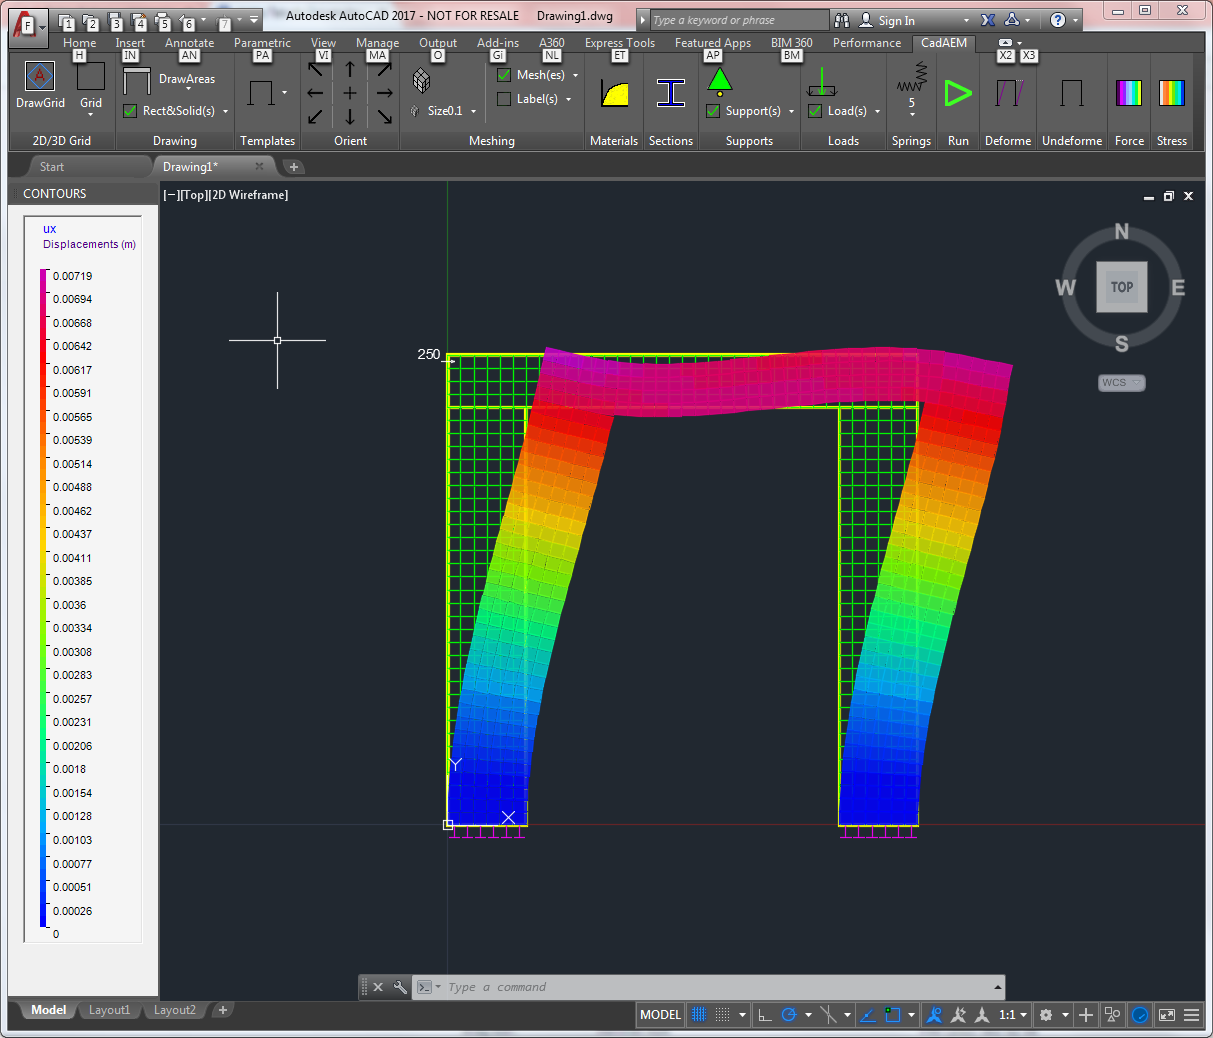1213x1038 pixels.
Task: Expand the Size0.1 mesh size dropdown
Action: coord(473,112)
